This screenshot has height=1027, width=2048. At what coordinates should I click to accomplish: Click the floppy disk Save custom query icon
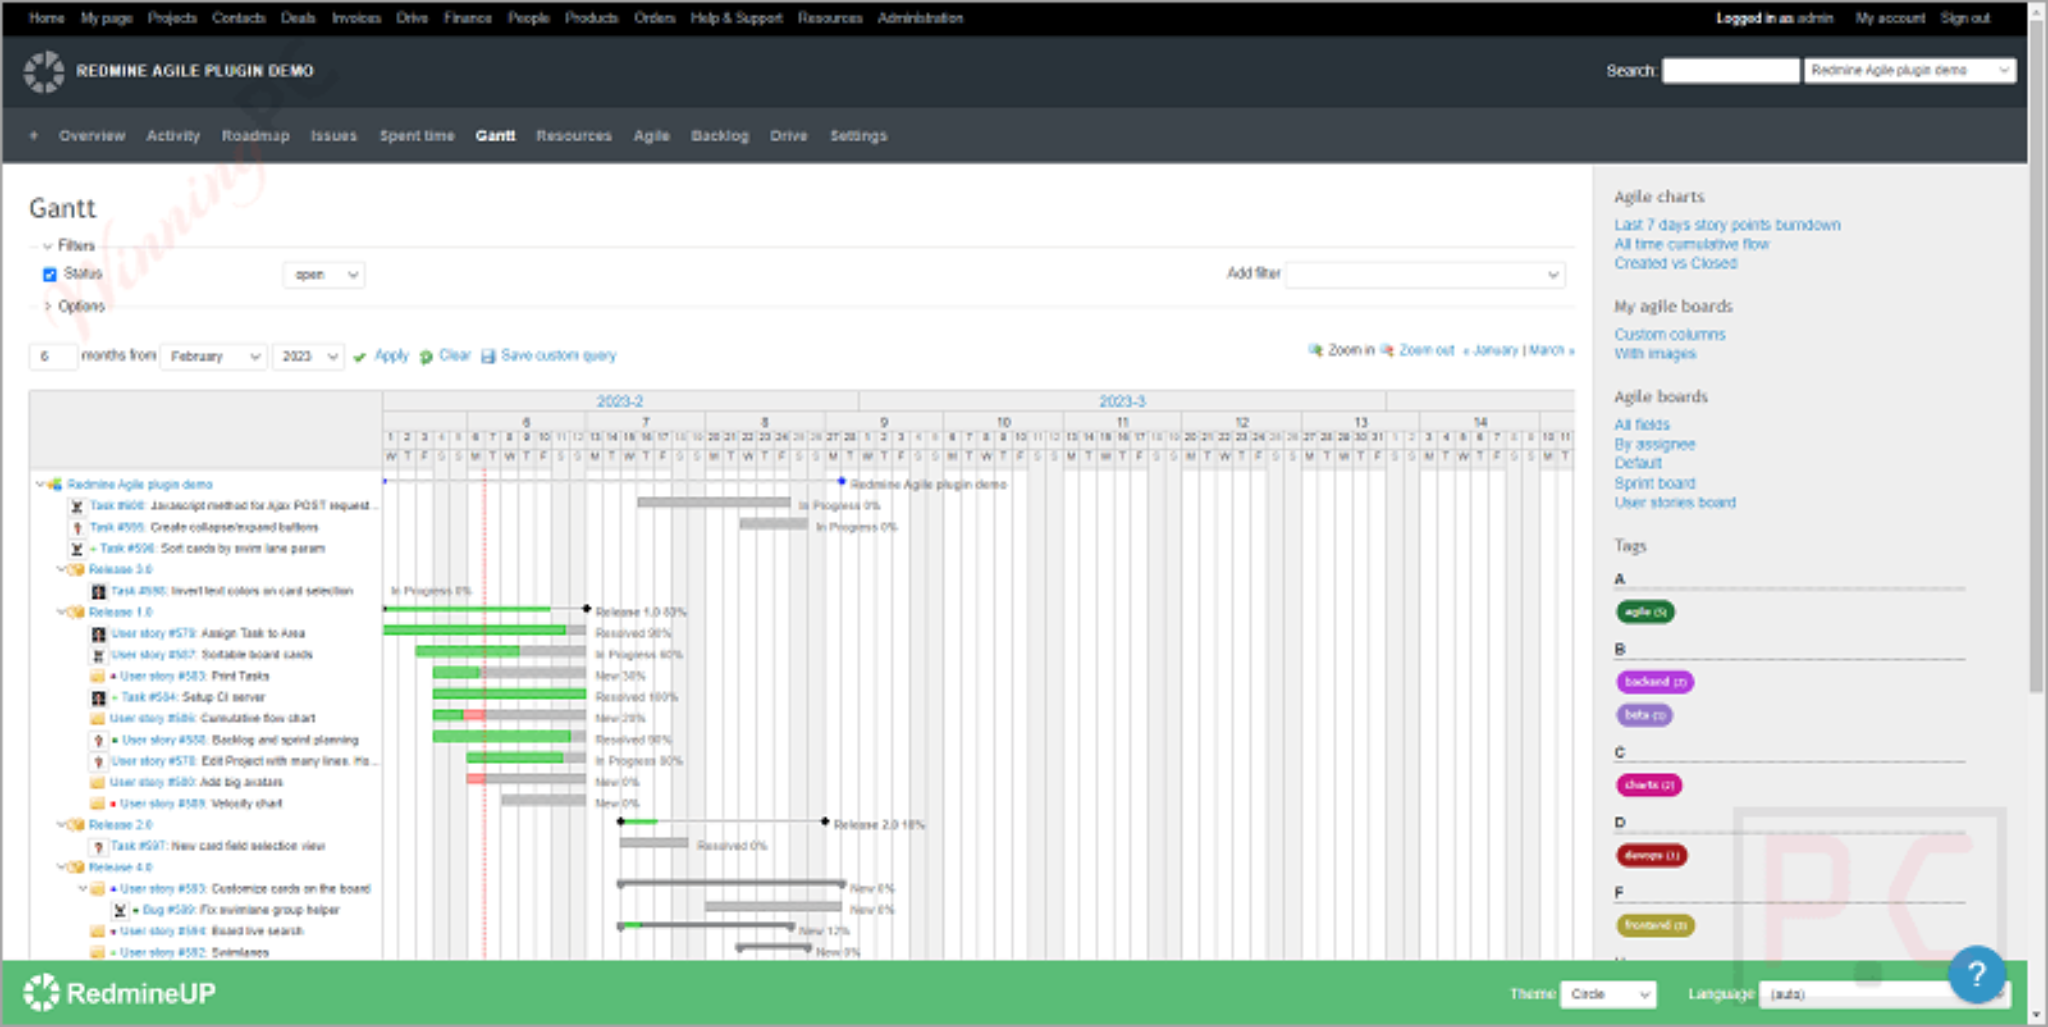coord(488,357)
